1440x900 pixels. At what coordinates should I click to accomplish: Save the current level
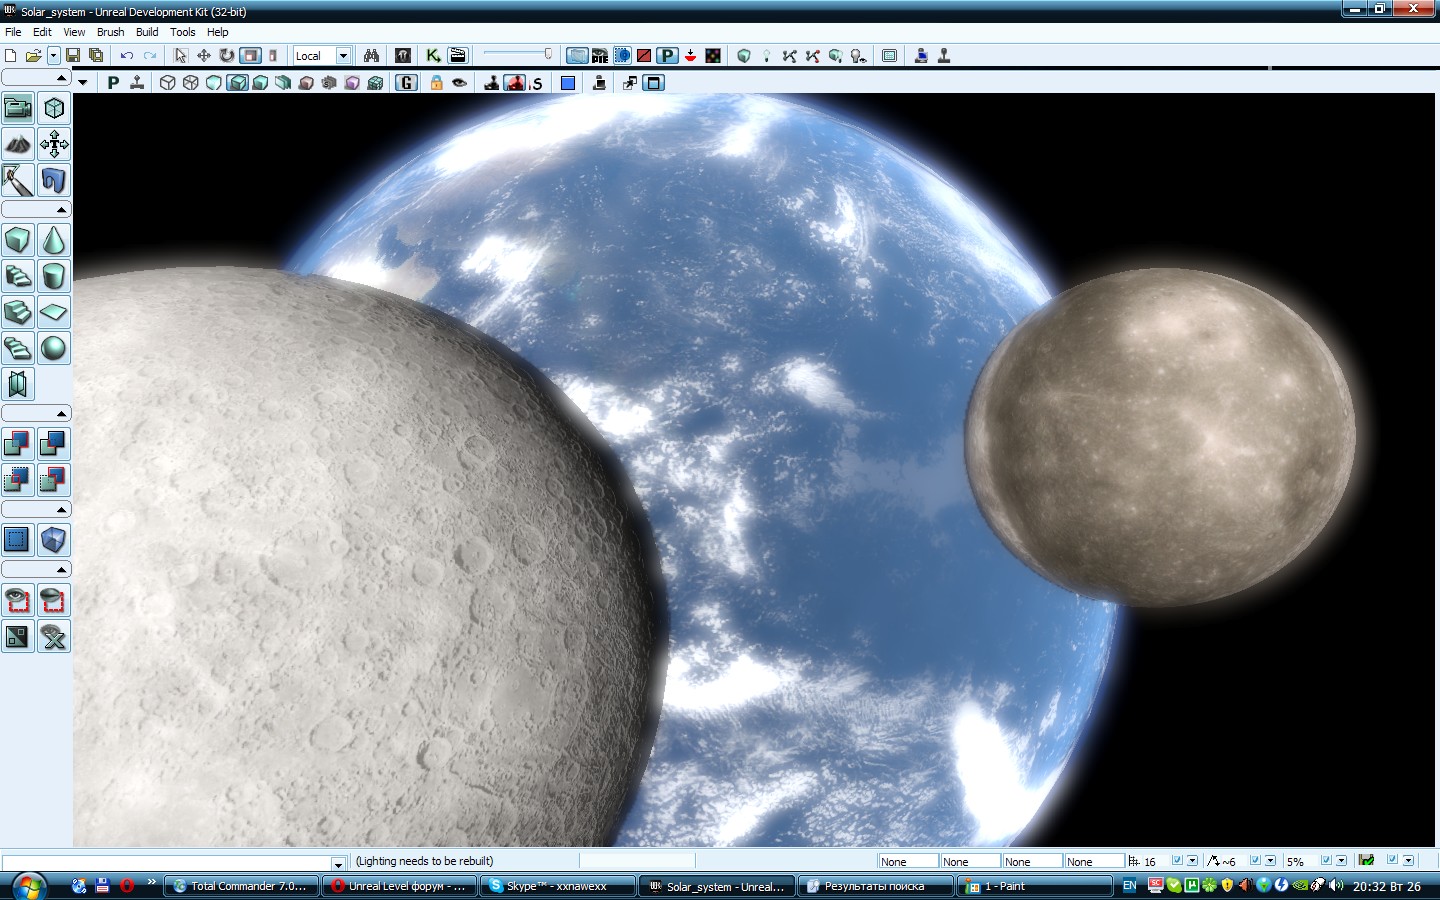click(73, 56)
